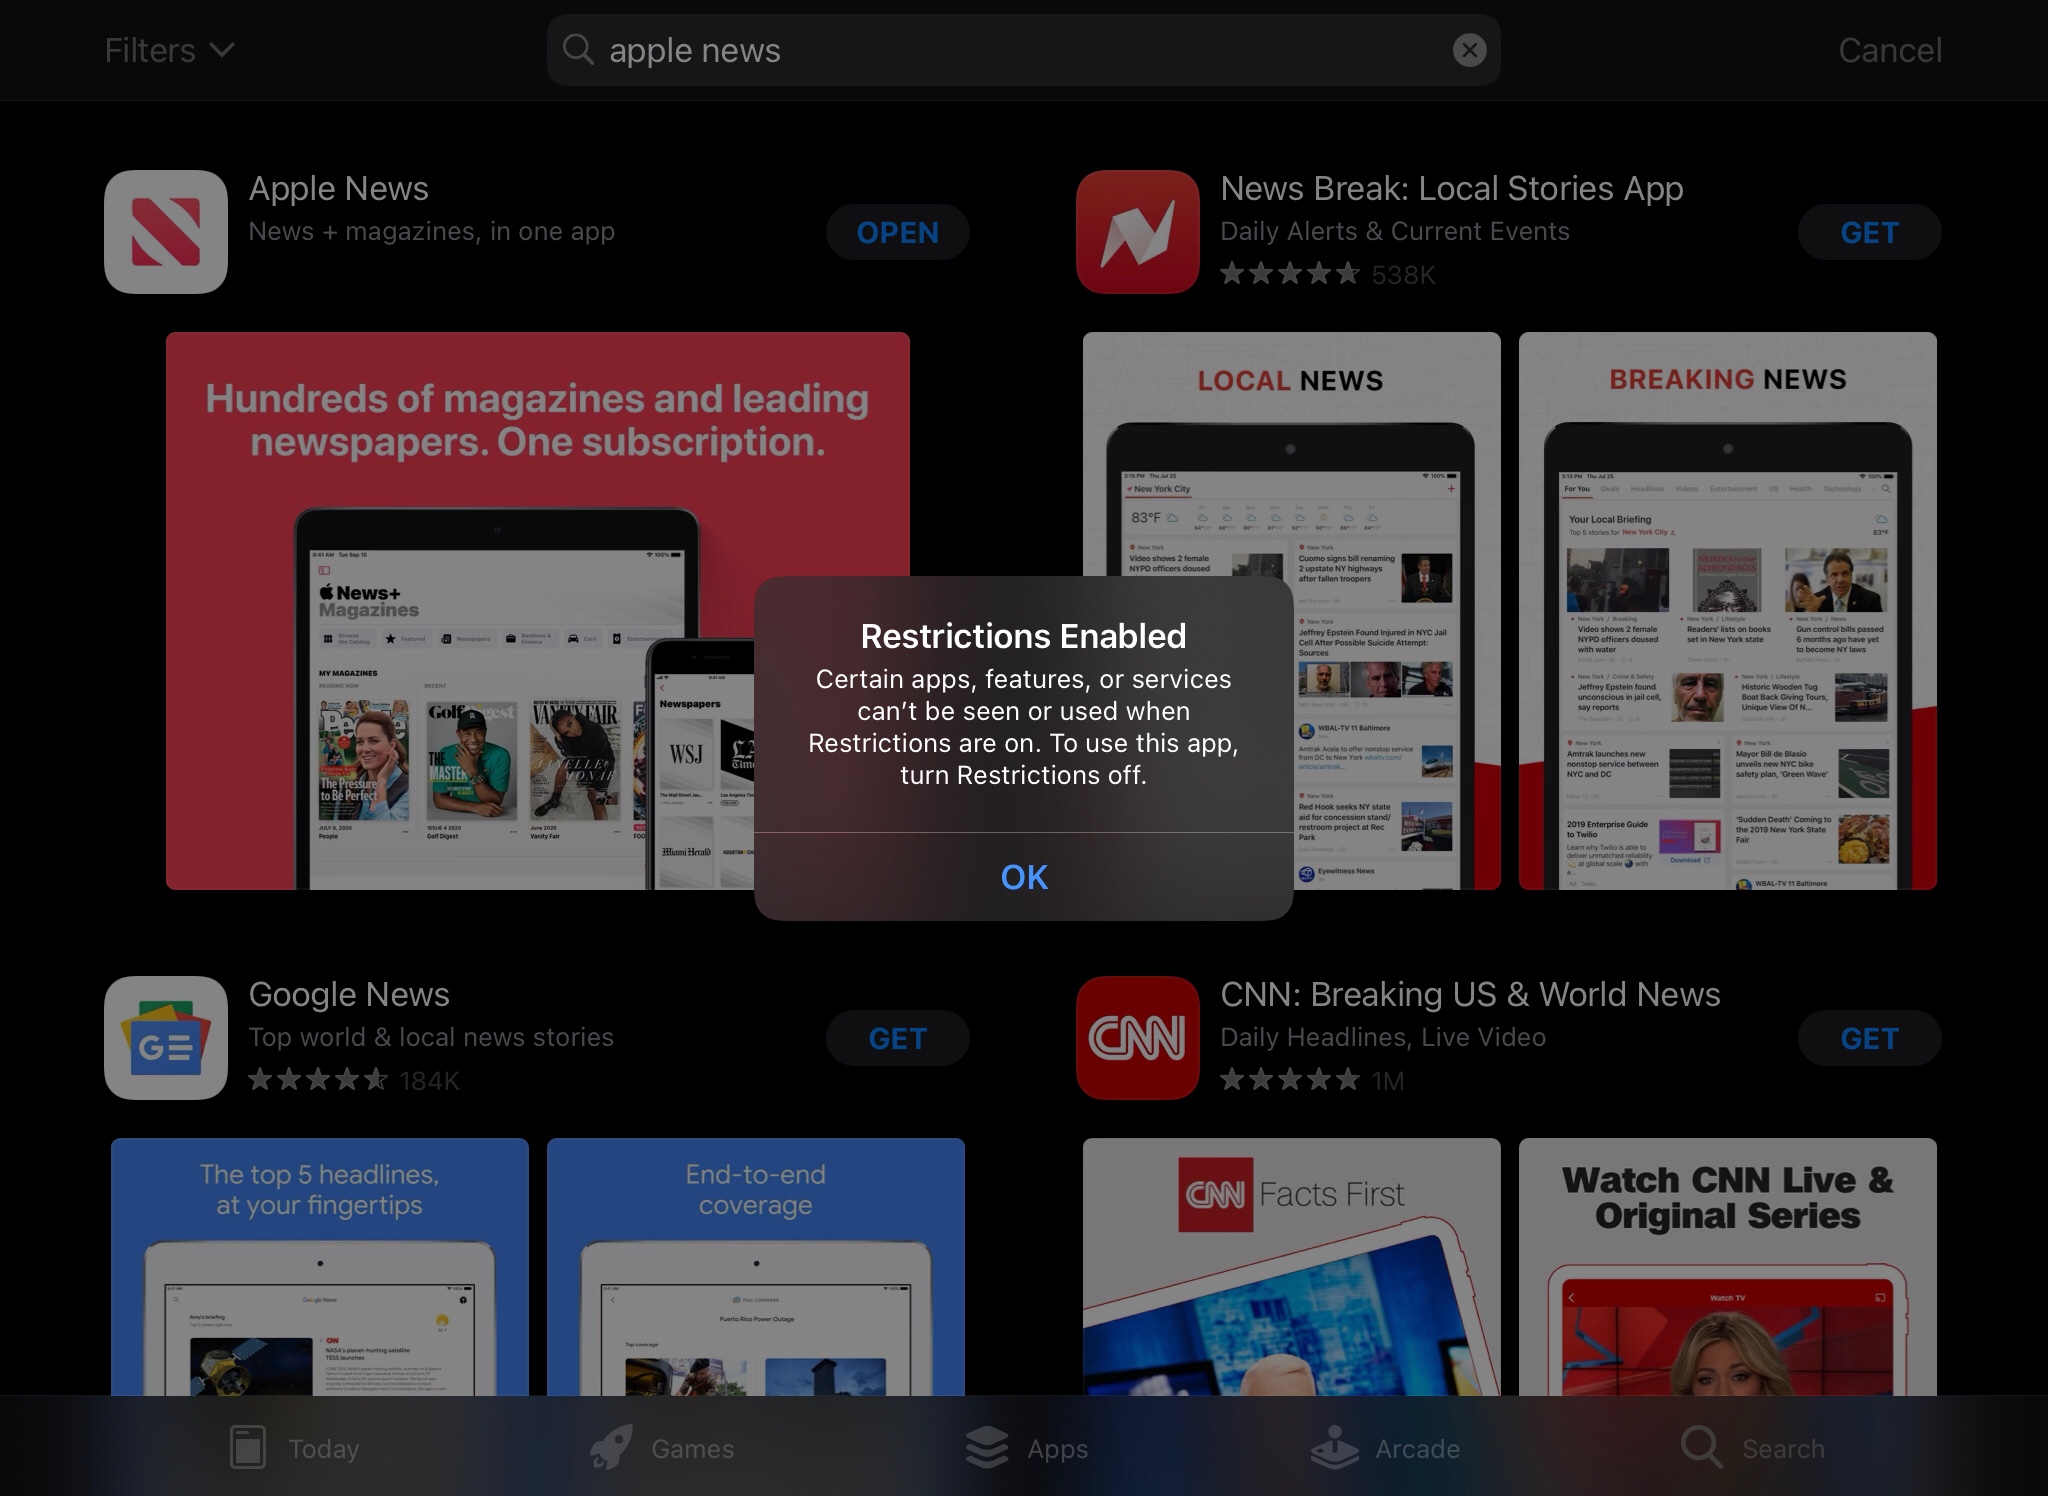This screenshot has height=1496, width=2048.
Task: Clear the search field with the X icon
Action: pyautogui.click(x=1469, y=50)
